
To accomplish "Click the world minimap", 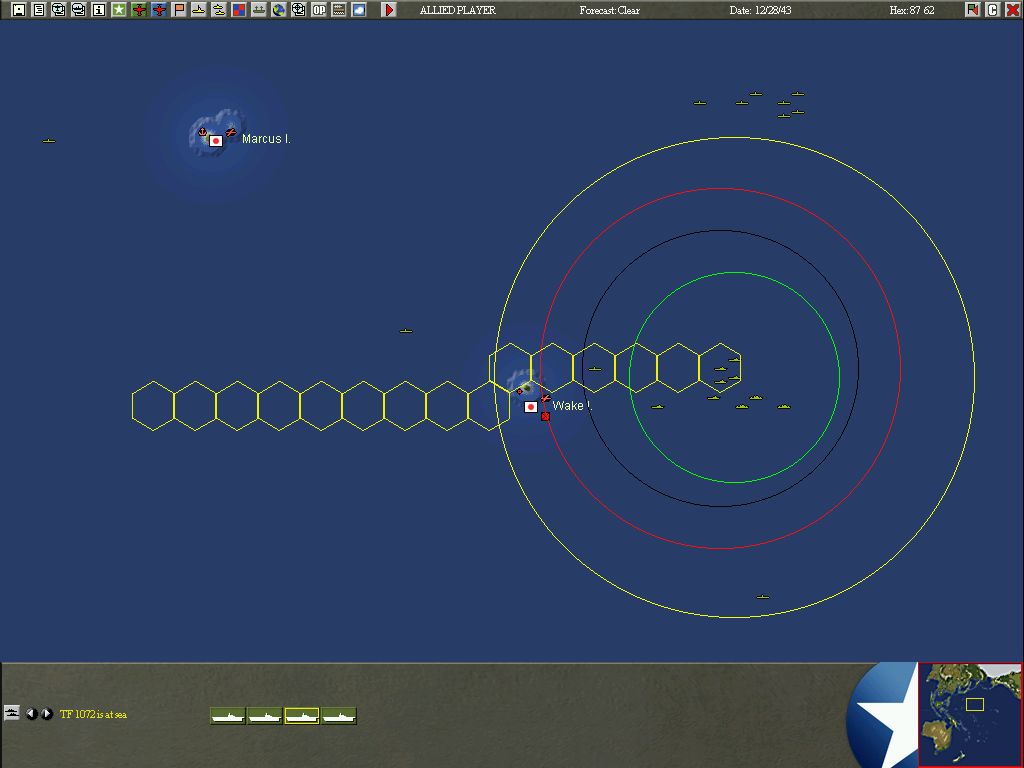I will coord(970,714).
